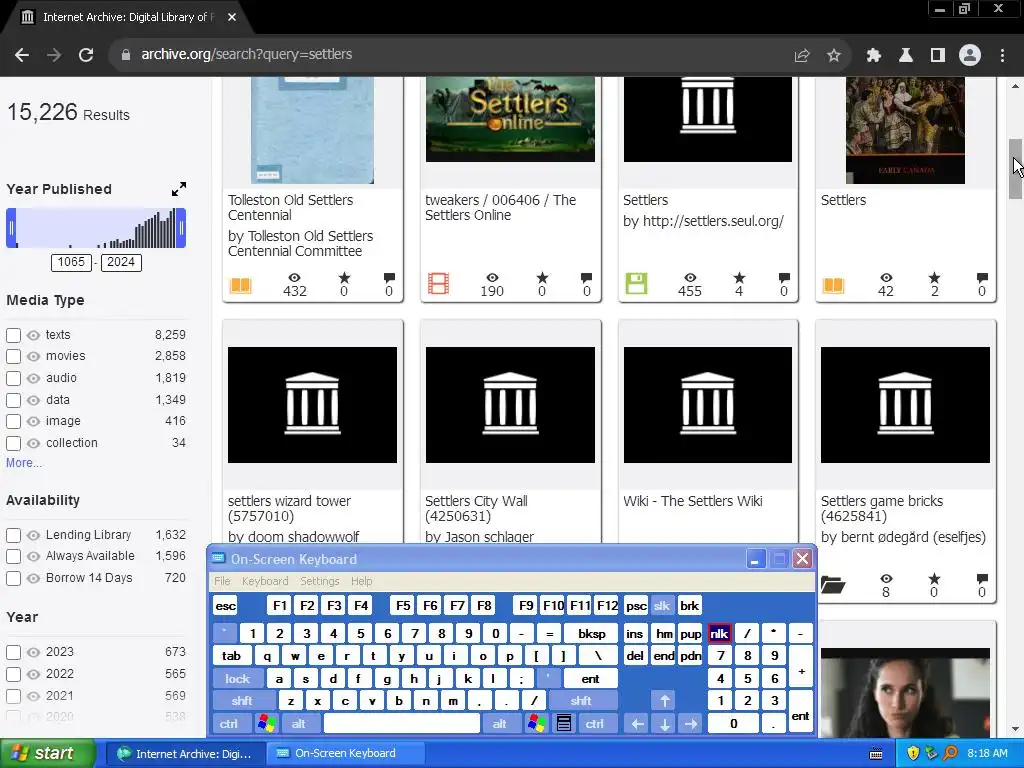Toggle the eye icon next to movies
The image size is (1024, 768).
click(x=33, y=357)
